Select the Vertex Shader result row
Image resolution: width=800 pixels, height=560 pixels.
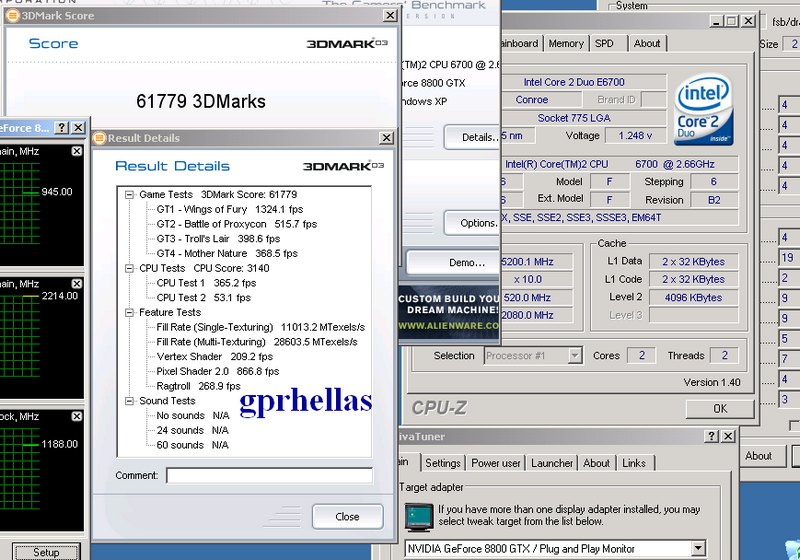point(215,357)
